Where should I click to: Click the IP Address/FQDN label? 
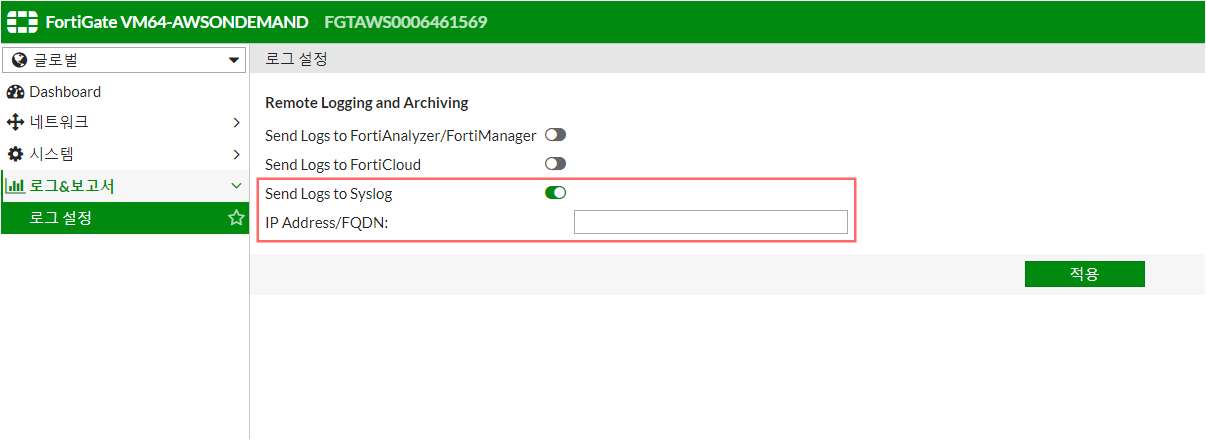(x=326, y=222)
